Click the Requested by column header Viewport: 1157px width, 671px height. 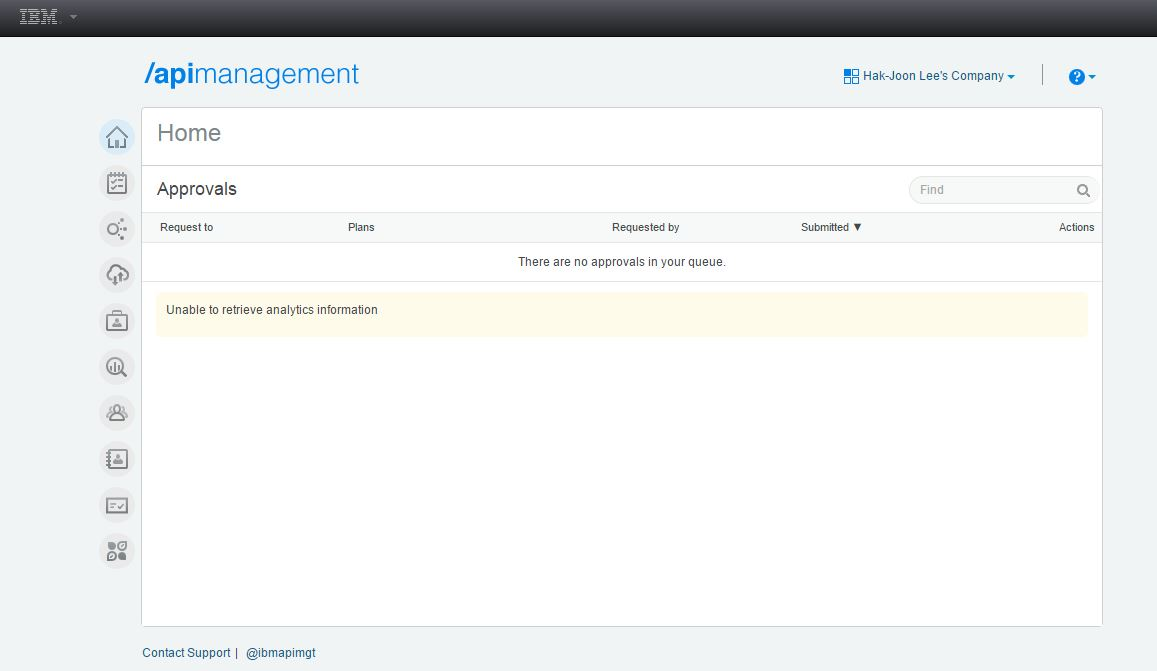tap(646, 227)
